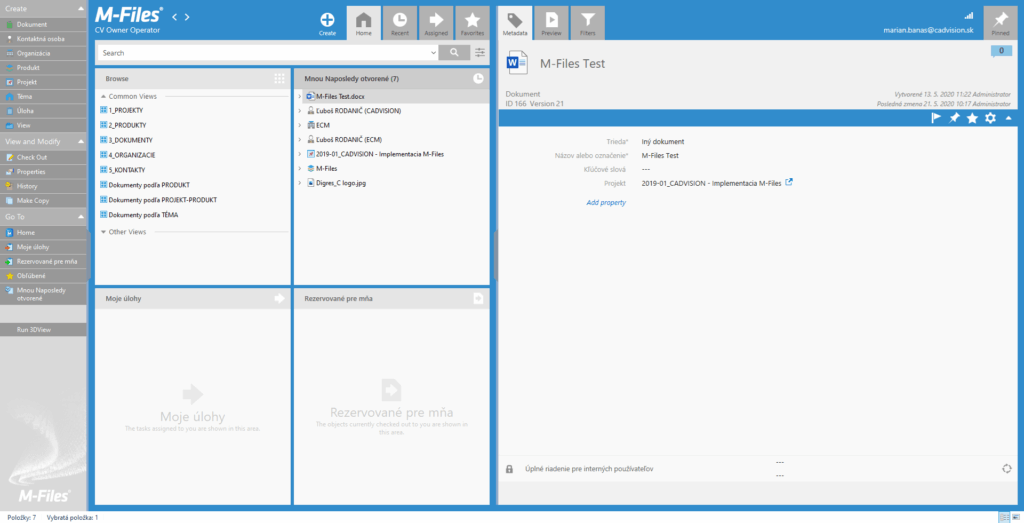Screen dimensions: 1024x523
Task: Select Ľuboš RODANIČ (CADVISION) item
Action: click(359, 111)
